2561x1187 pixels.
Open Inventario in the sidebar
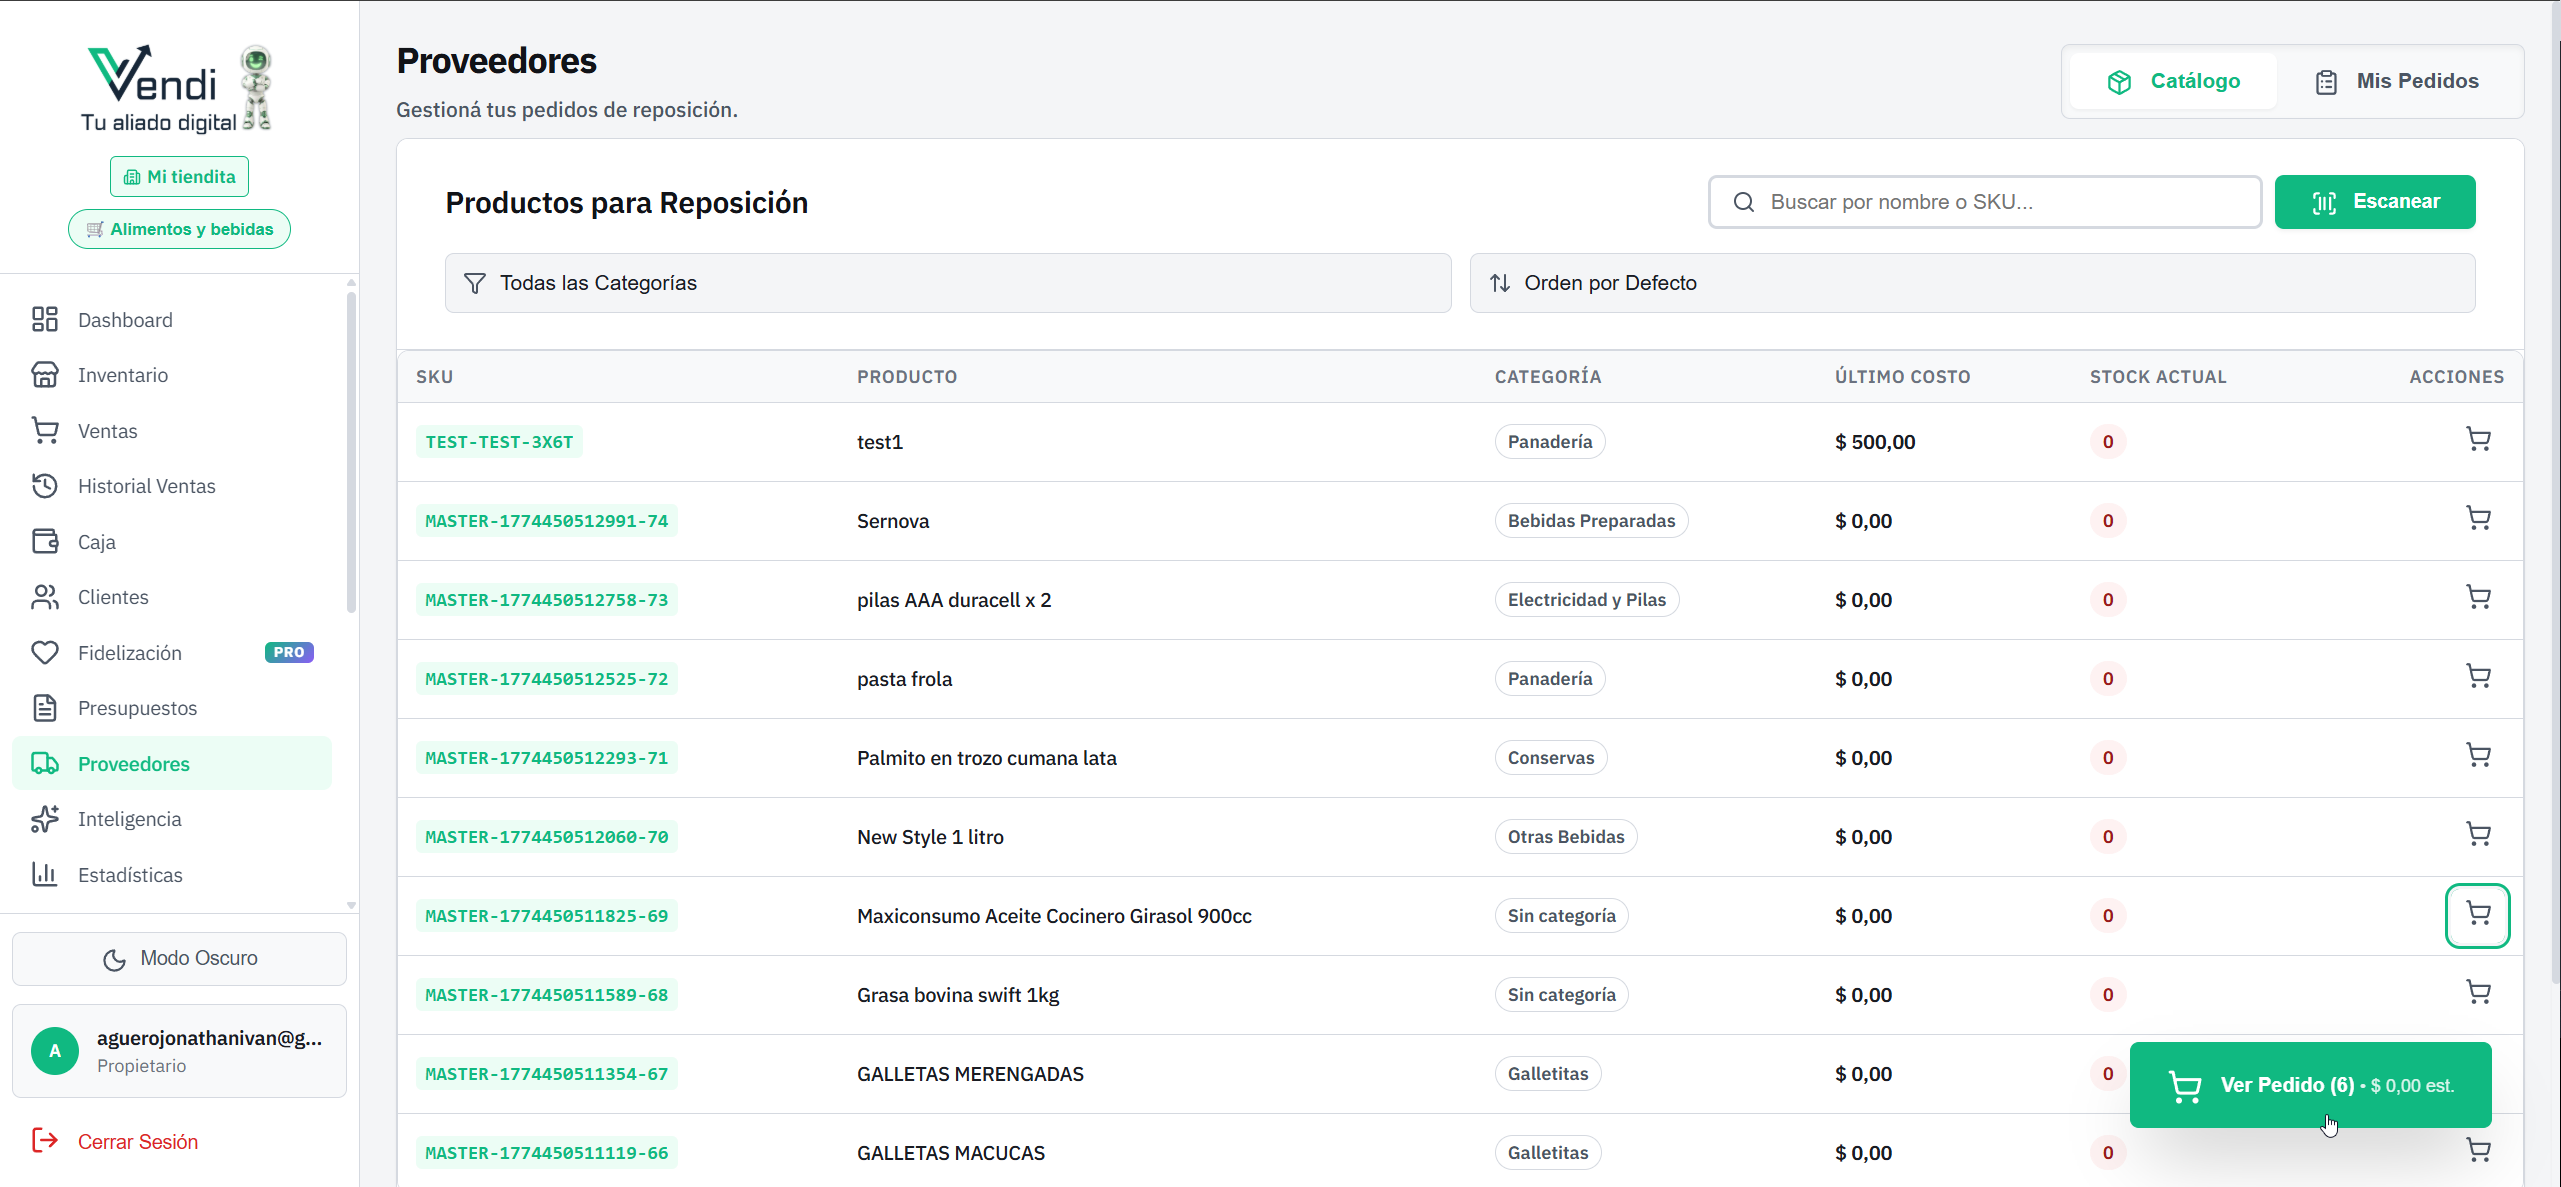click(123, 375)
